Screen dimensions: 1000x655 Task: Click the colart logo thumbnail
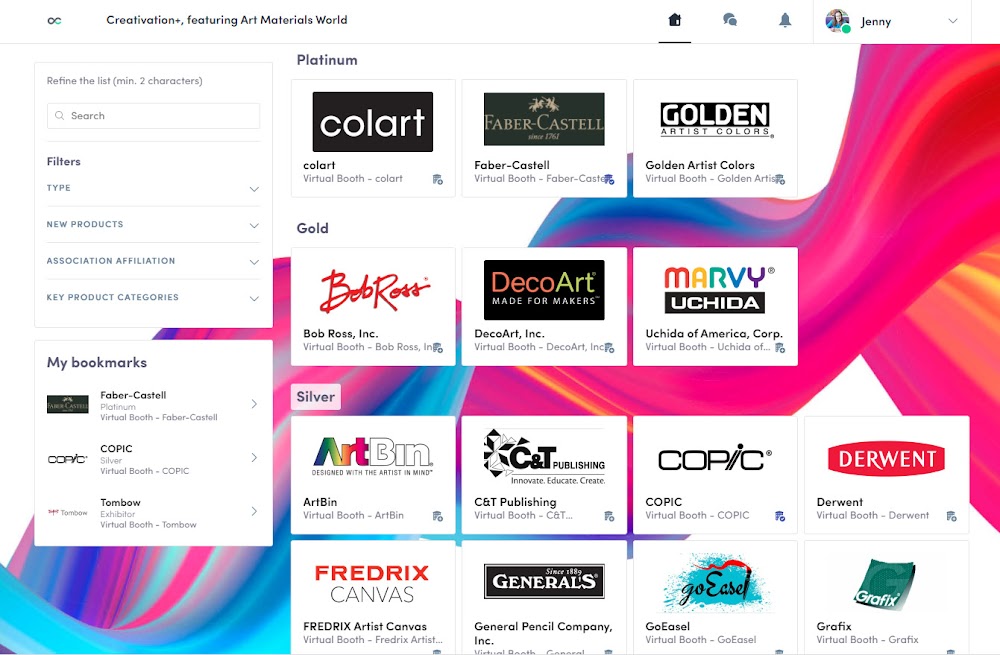[x=372, y=122]
